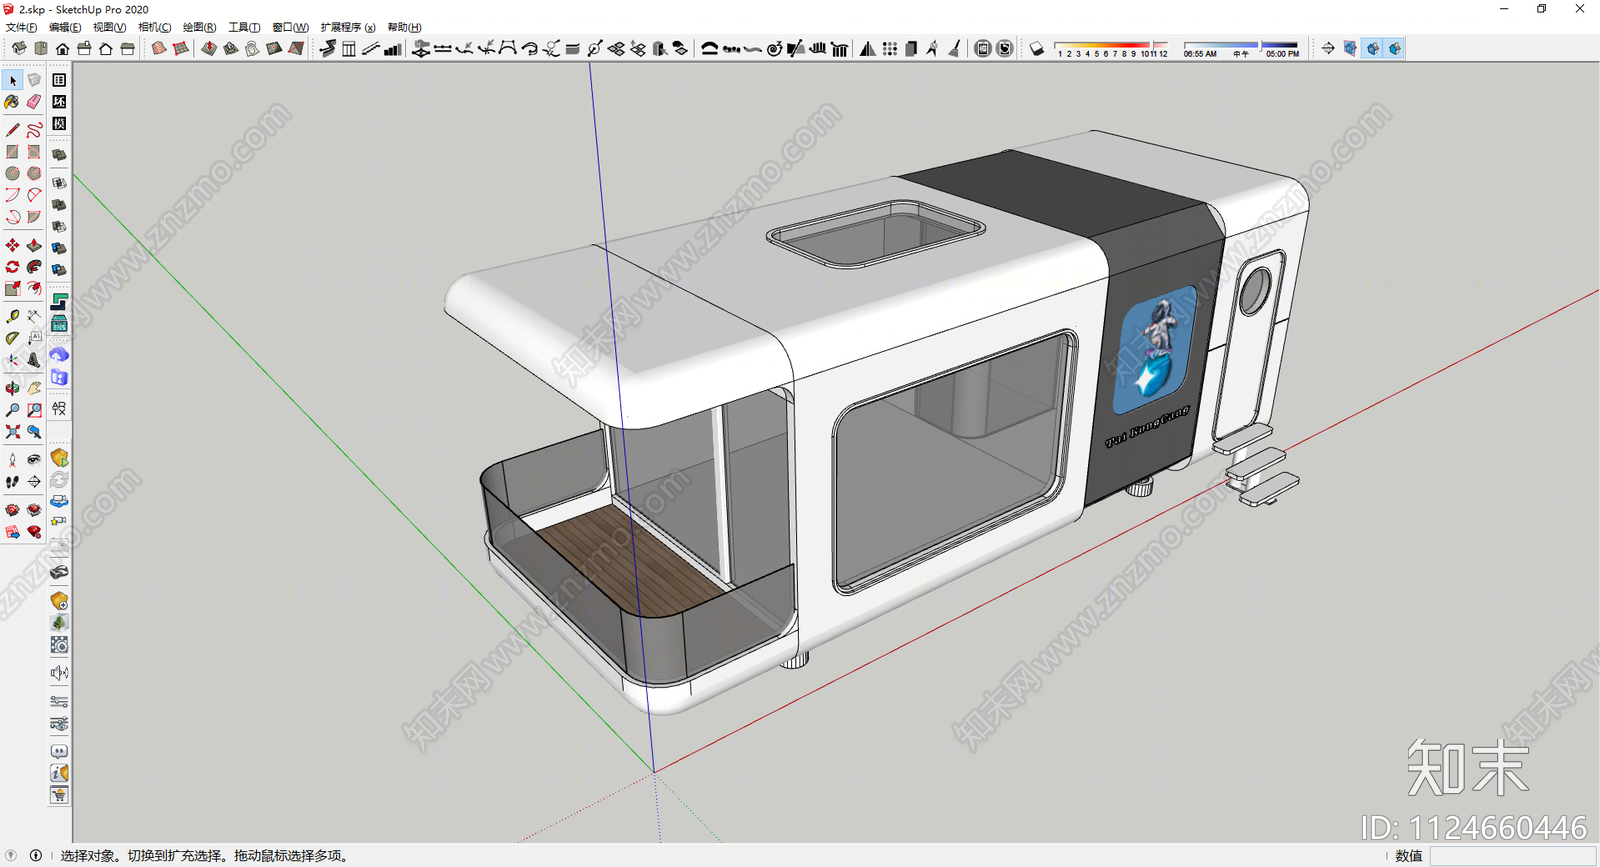Select the arrow Select tool
The width and height of the screenshot is (1600, 867).
12,80
